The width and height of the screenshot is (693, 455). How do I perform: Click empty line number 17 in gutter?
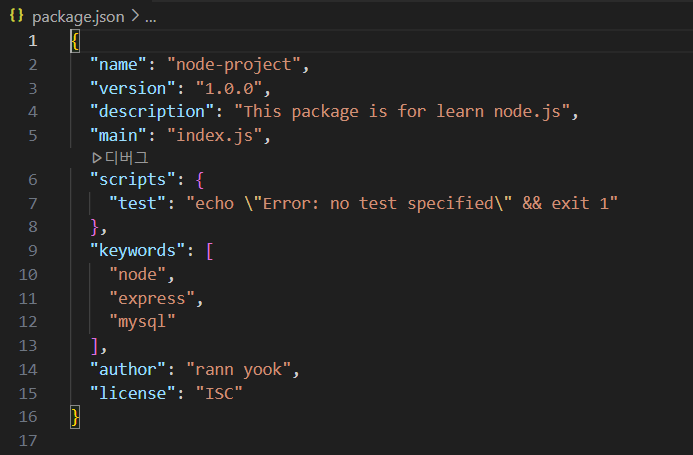(x=28, y=440)
